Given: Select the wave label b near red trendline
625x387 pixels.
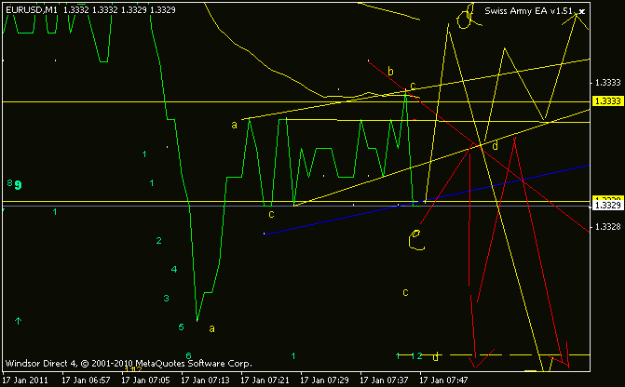Looking at the screenshot, I should pos(390,71).
